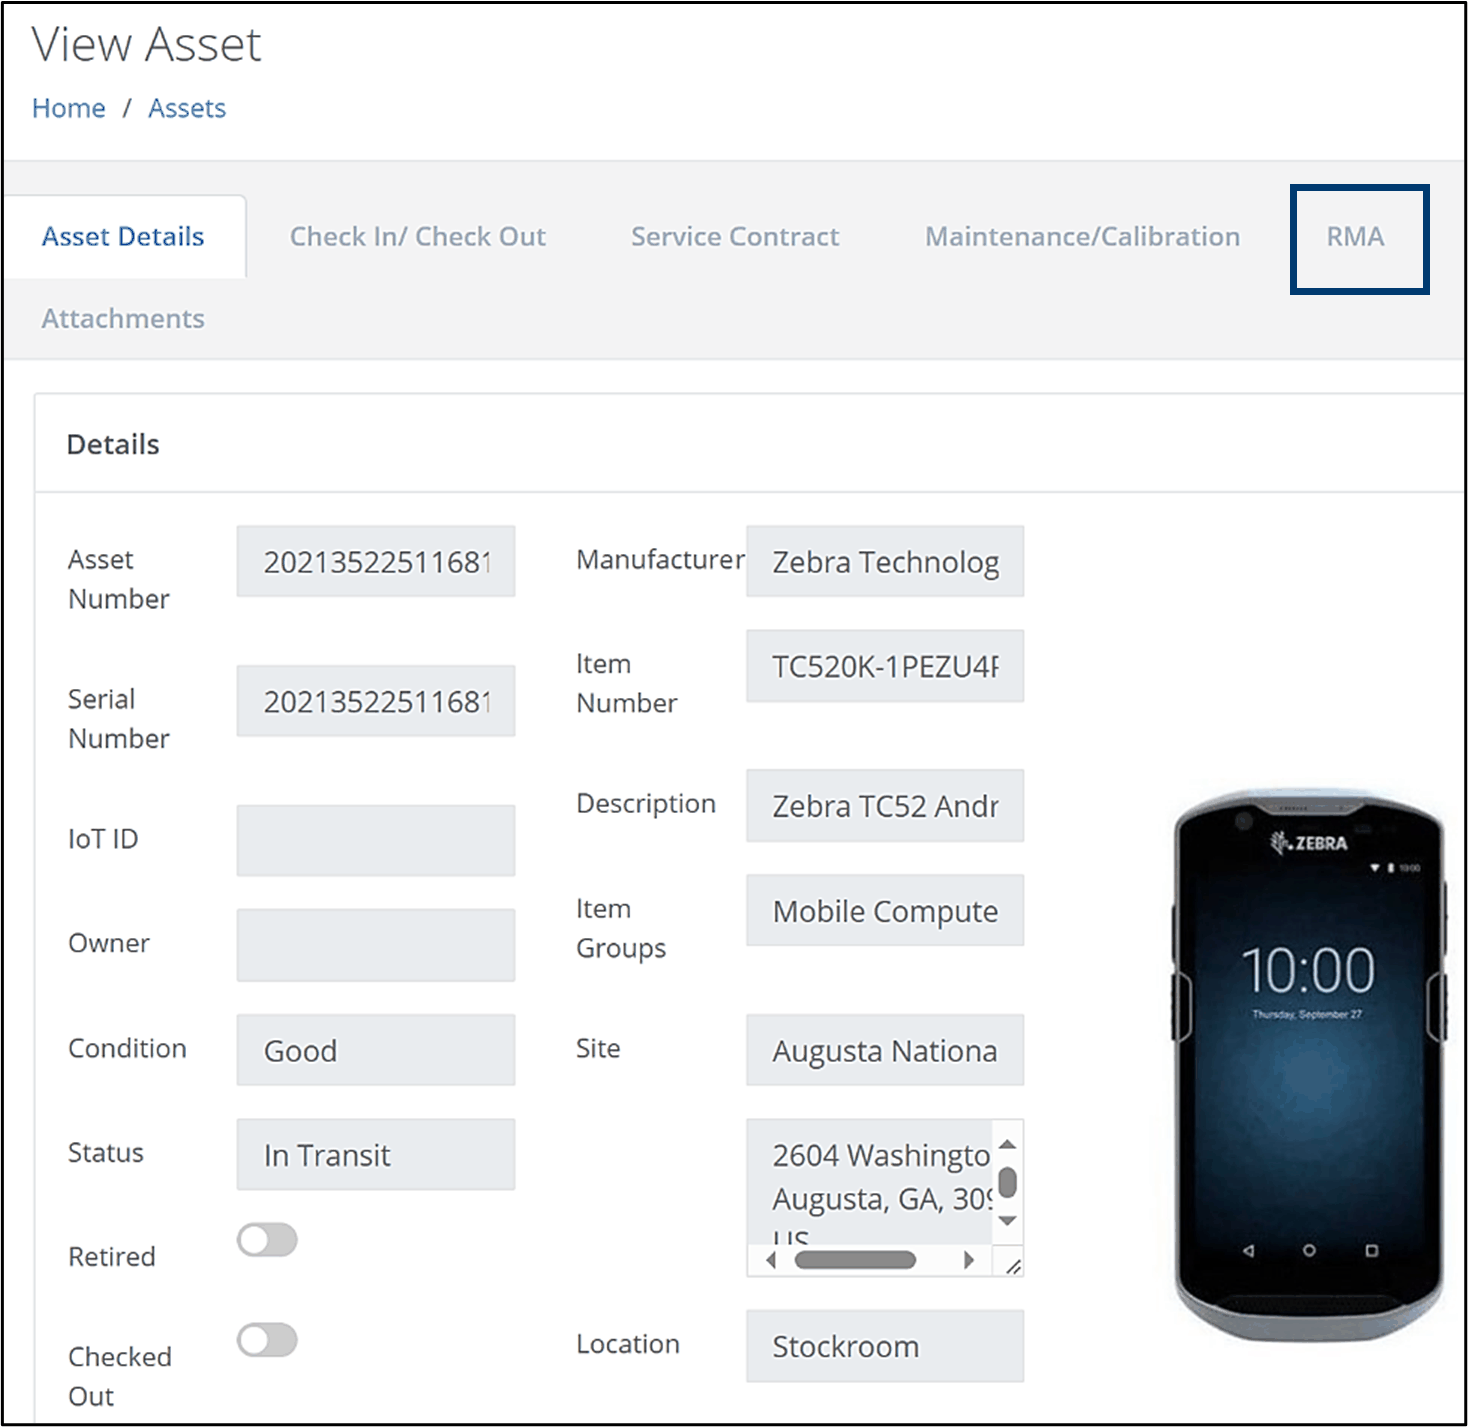Click the empty IoT ID field
1468x1427 pixels.
(376, 840)
